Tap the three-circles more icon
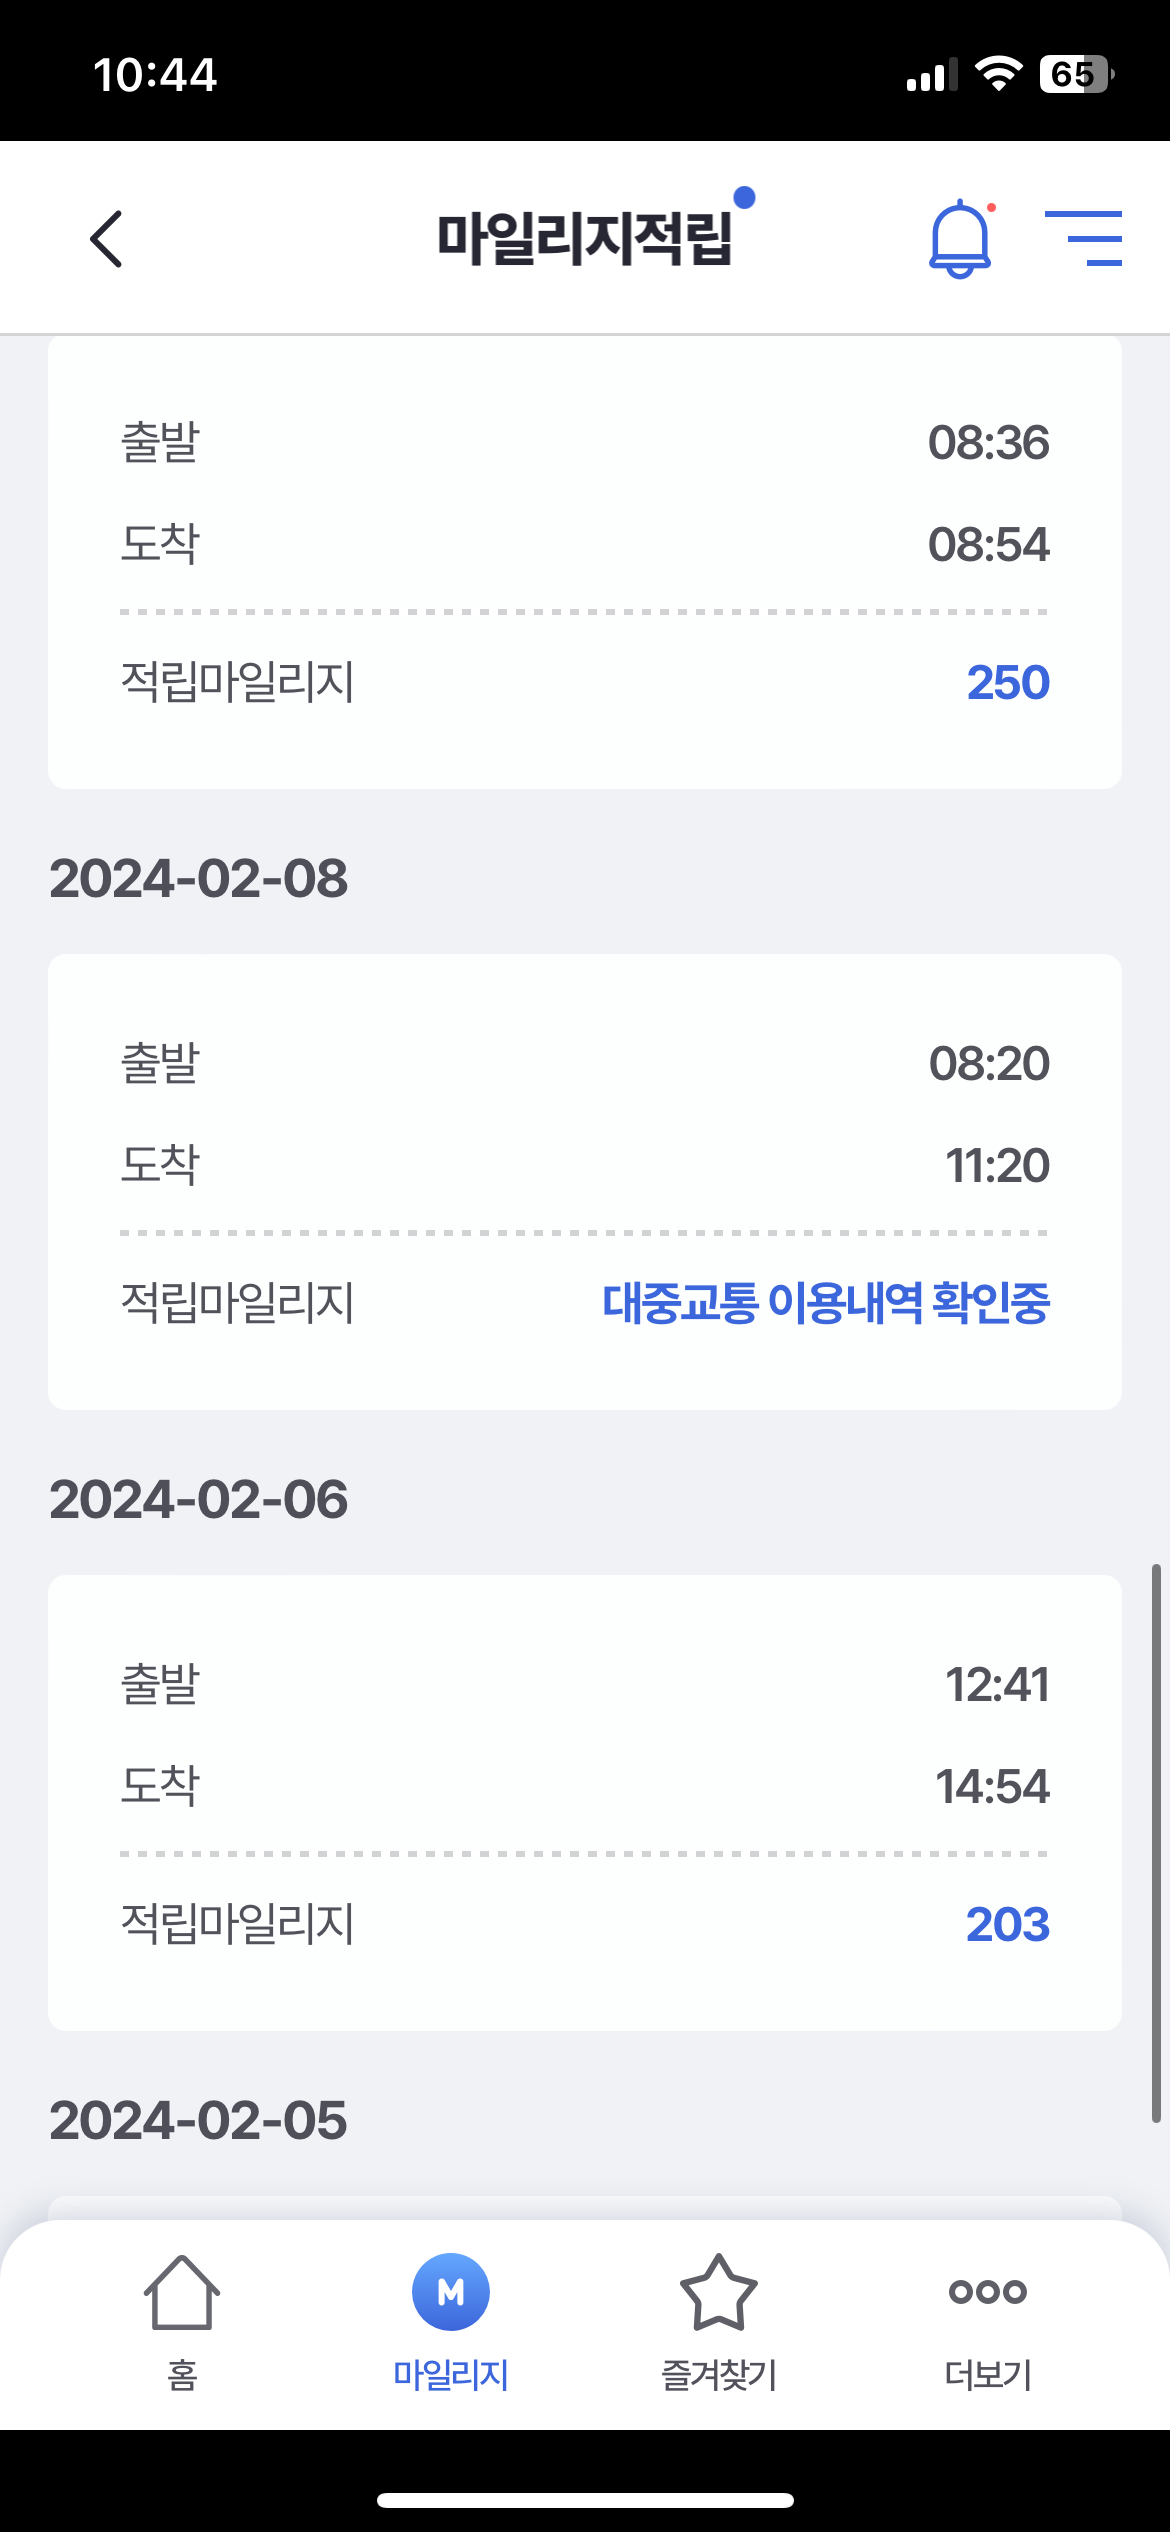Image resolution: width=1170 pixels, height=2532 pixels. pyautogui.click(x=988, y=2291)
